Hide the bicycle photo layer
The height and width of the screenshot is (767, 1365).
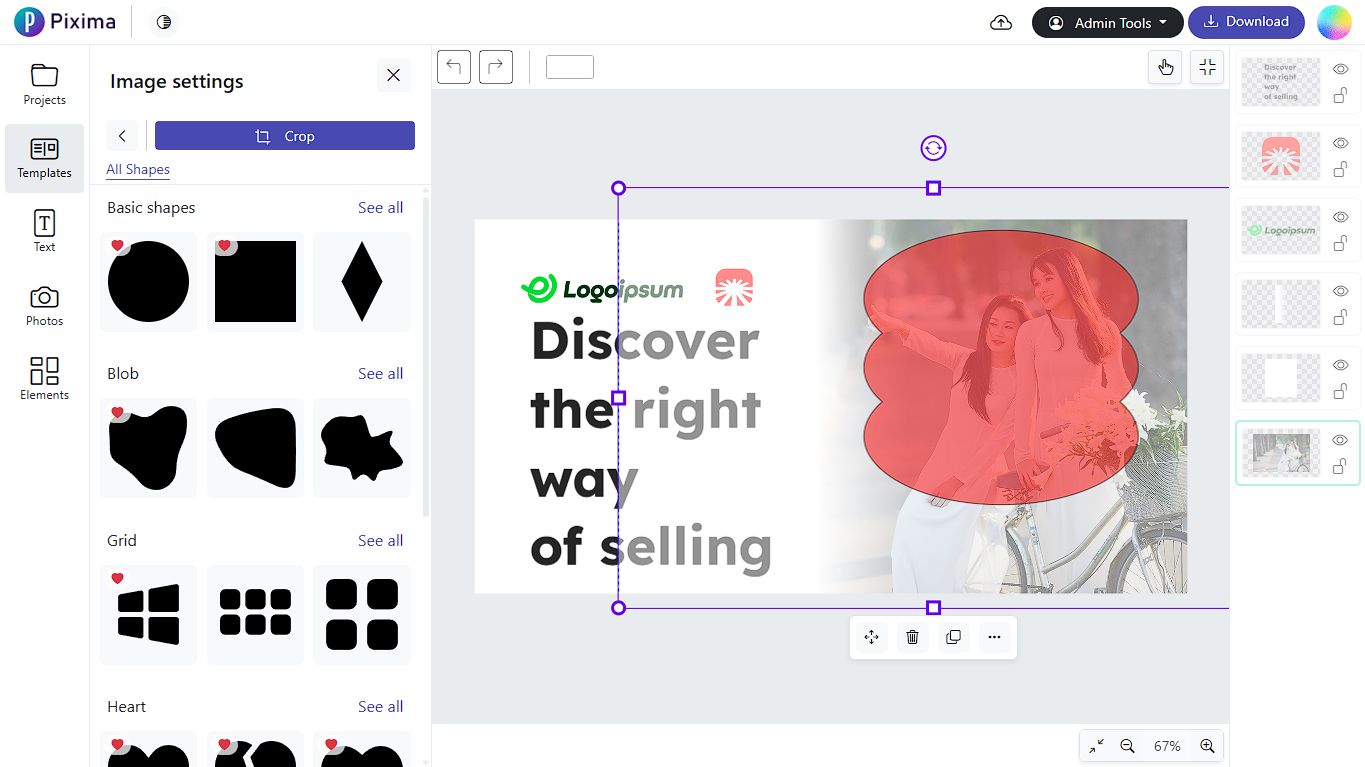pyautogui.click(x=1341, y=440)
